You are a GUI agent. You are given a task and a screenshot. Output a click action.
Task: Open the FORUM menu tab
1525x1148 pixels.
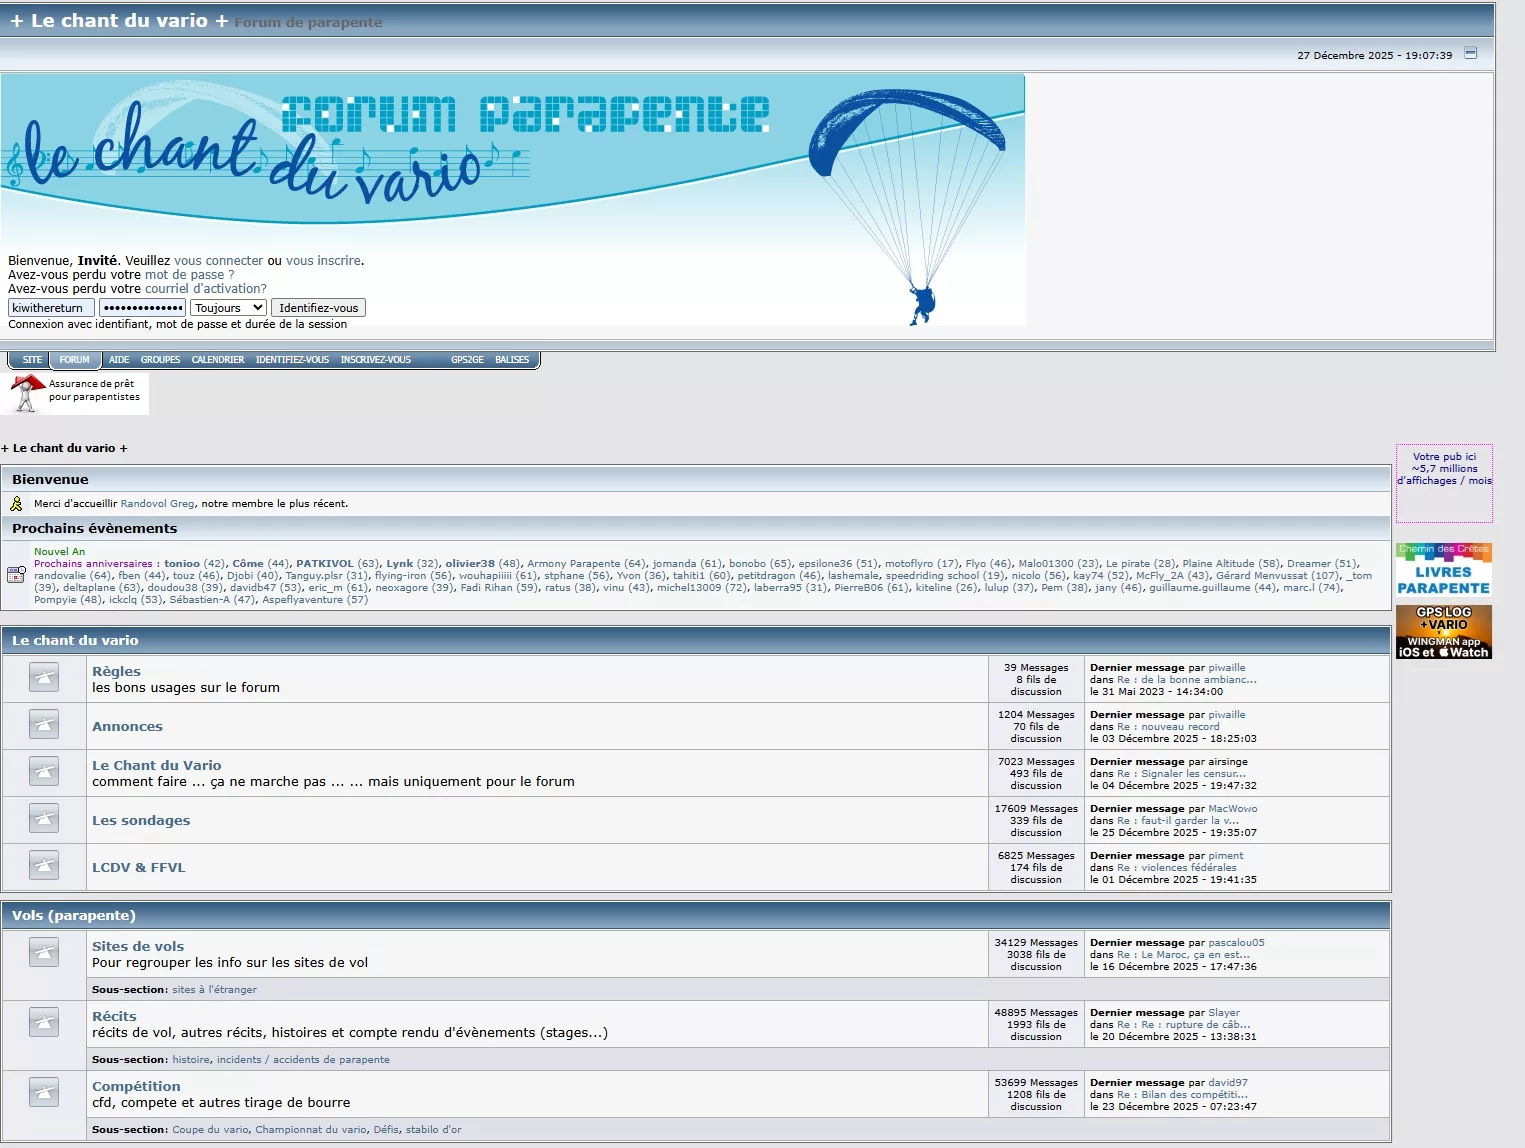(74, 360)
